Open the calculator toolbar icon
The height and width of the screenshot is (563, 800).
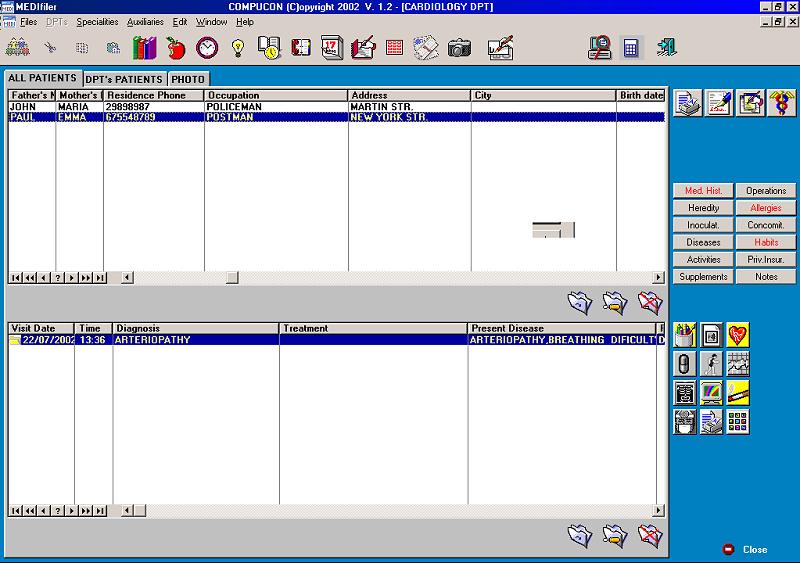(x=631, y=48)
